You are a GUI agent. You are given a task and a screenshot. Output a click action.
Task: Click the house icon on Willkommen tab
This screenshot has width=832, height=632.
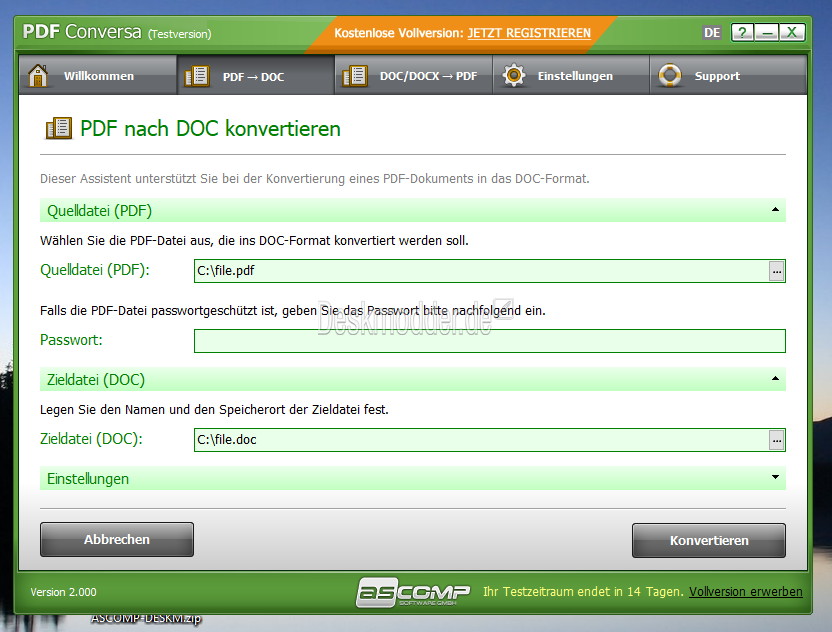click(38, 75)
